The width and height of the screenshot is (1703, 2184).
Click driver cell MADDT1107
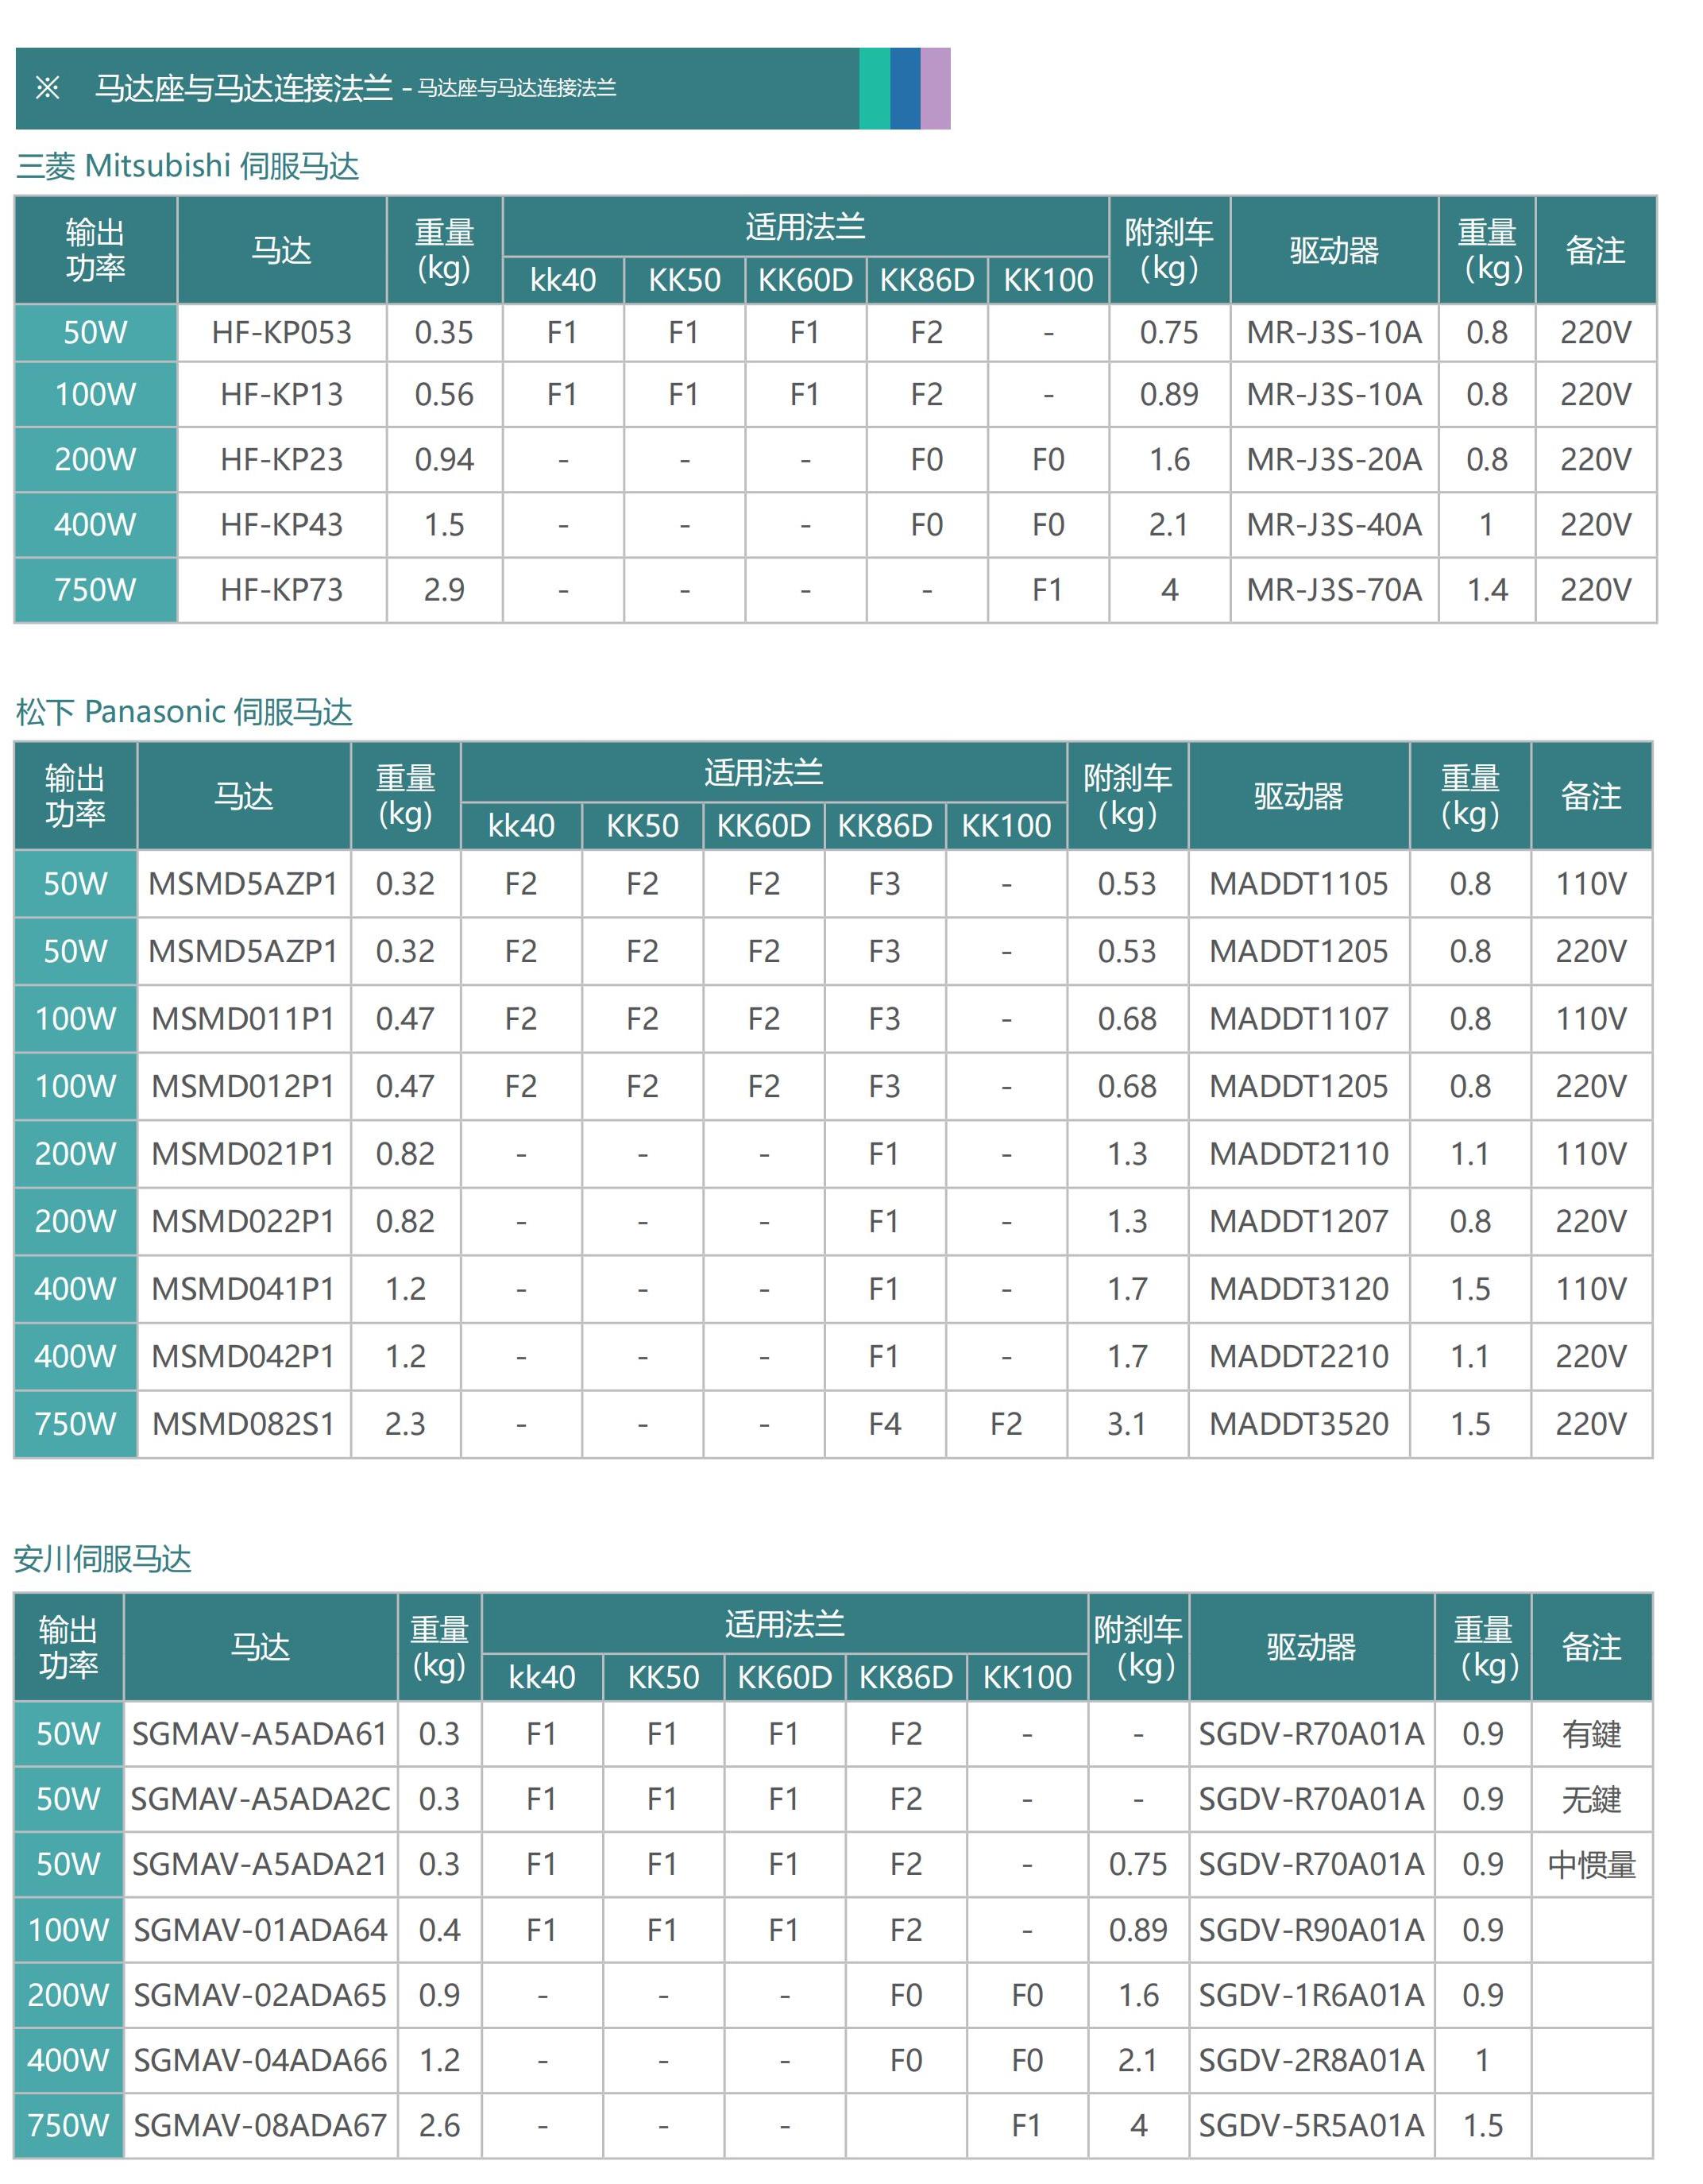pyautogui.click(x=1298, y=1018)
